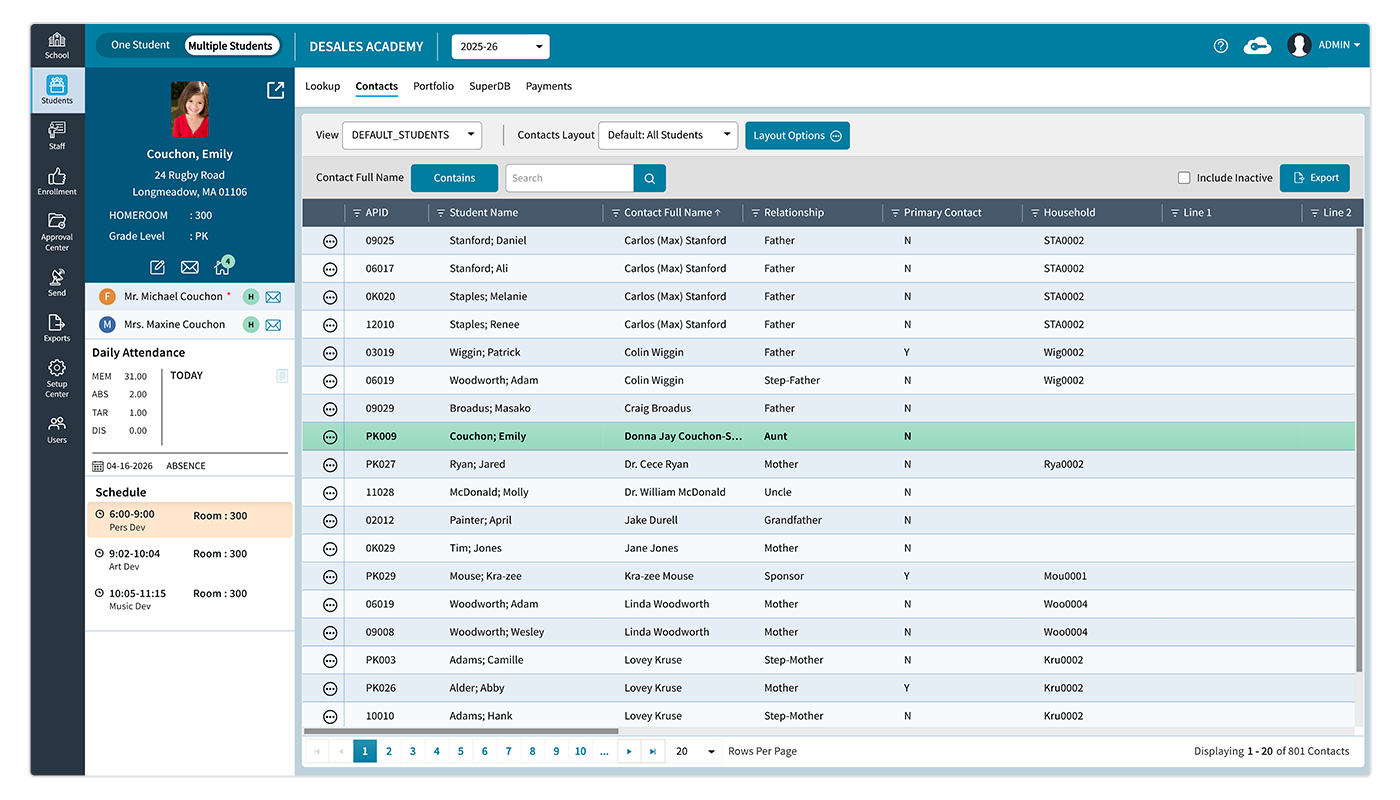This screenshot has width=1400, height=800.
Task: Open the Staff section in sidebar
Action: coord(57,135)
